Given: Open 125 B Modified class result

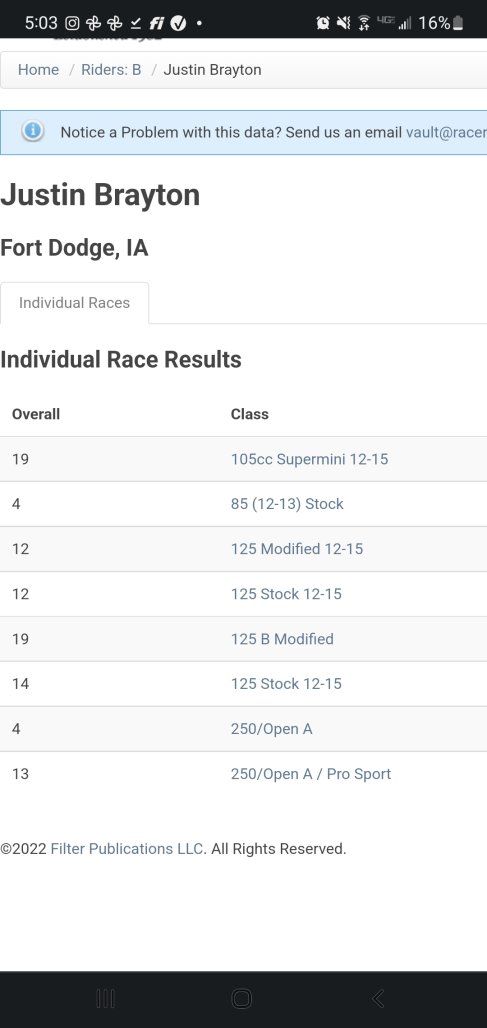Looking at the screenshot, I should (x=282, y=639).
